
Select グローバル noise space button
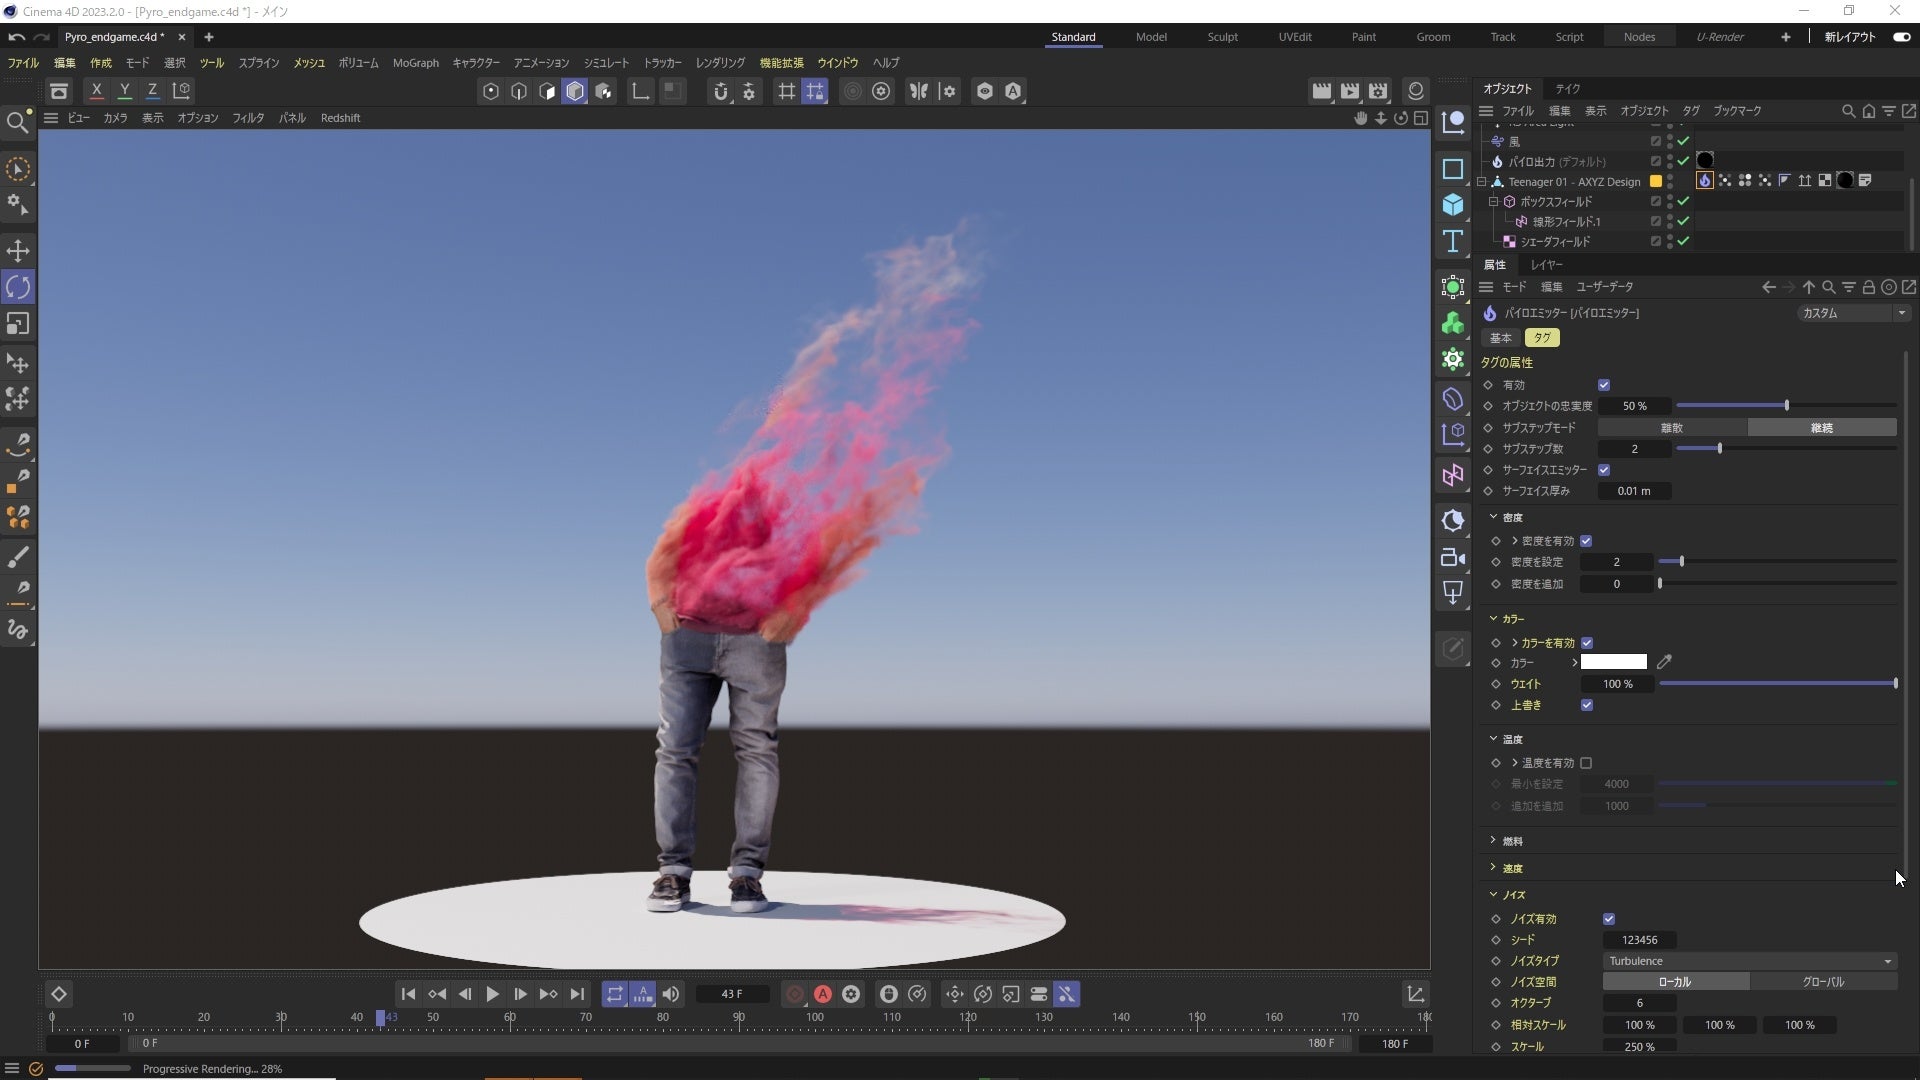(1823, 982)
